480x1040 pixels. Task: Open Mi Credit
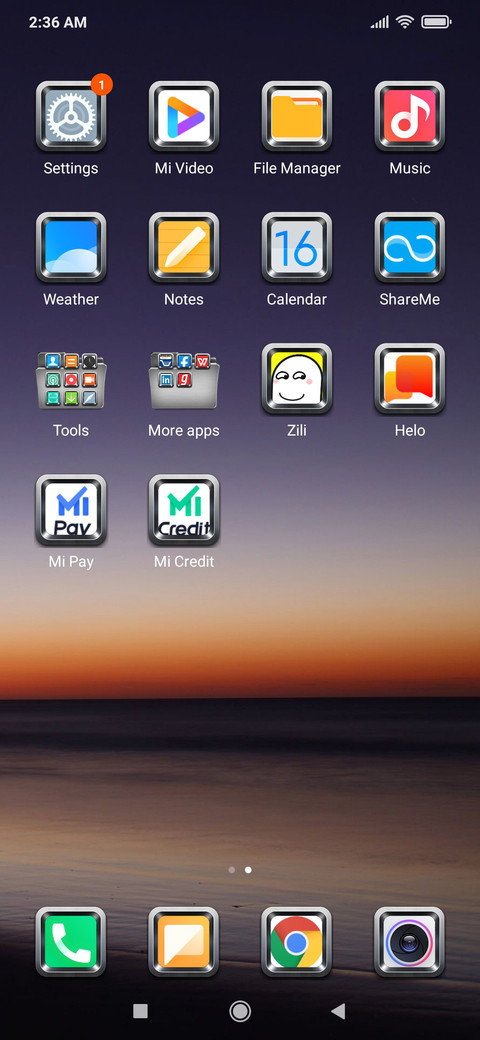pos(184,510)
